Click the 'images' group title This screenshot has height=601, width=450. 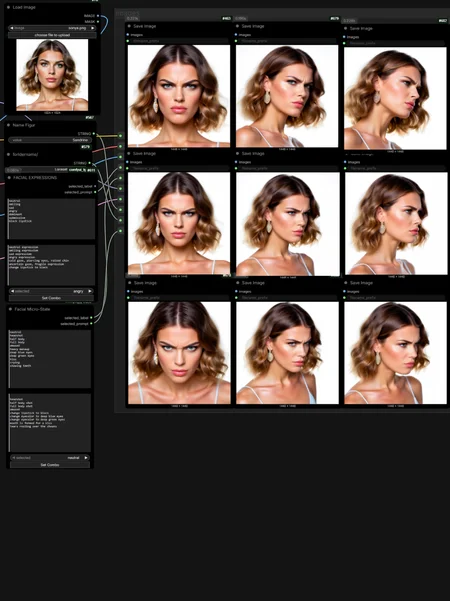click(x=128, y=13)
